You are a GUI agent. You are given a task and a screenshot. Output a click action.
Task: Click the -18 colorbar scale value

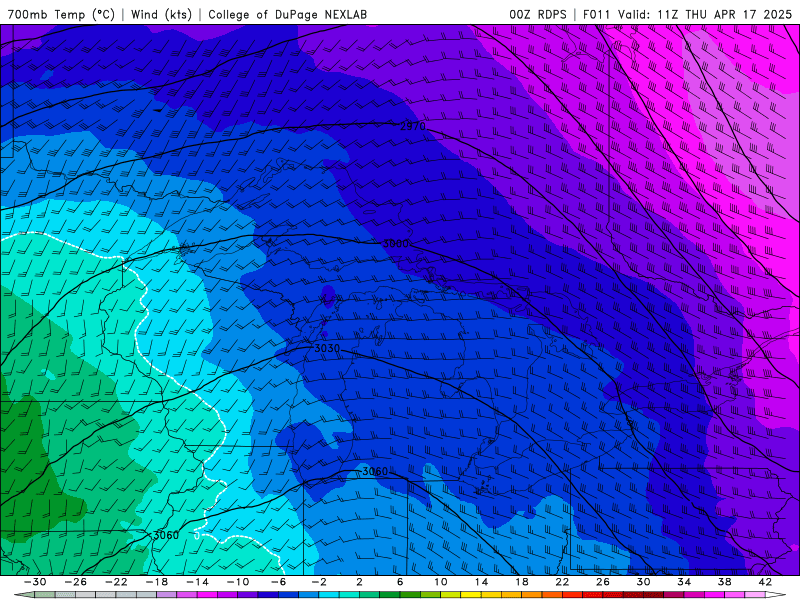[x=157, y=582]
